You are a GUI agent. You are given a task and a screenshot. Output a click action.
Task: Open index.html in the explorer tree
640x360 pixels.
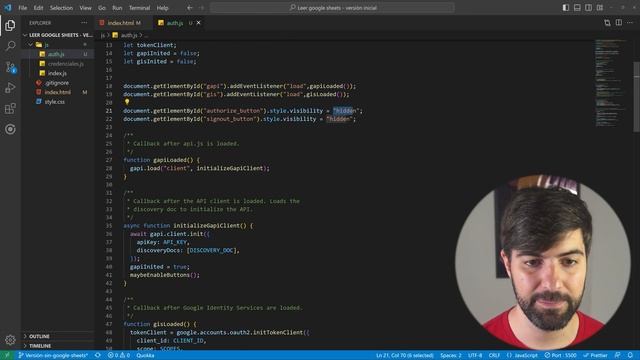pos(58,92)
